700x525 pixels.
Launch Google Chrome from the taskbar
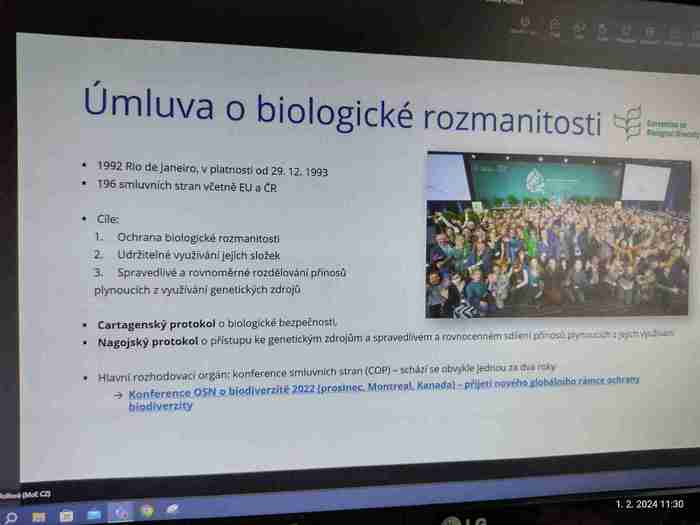(x=147, y=511)
